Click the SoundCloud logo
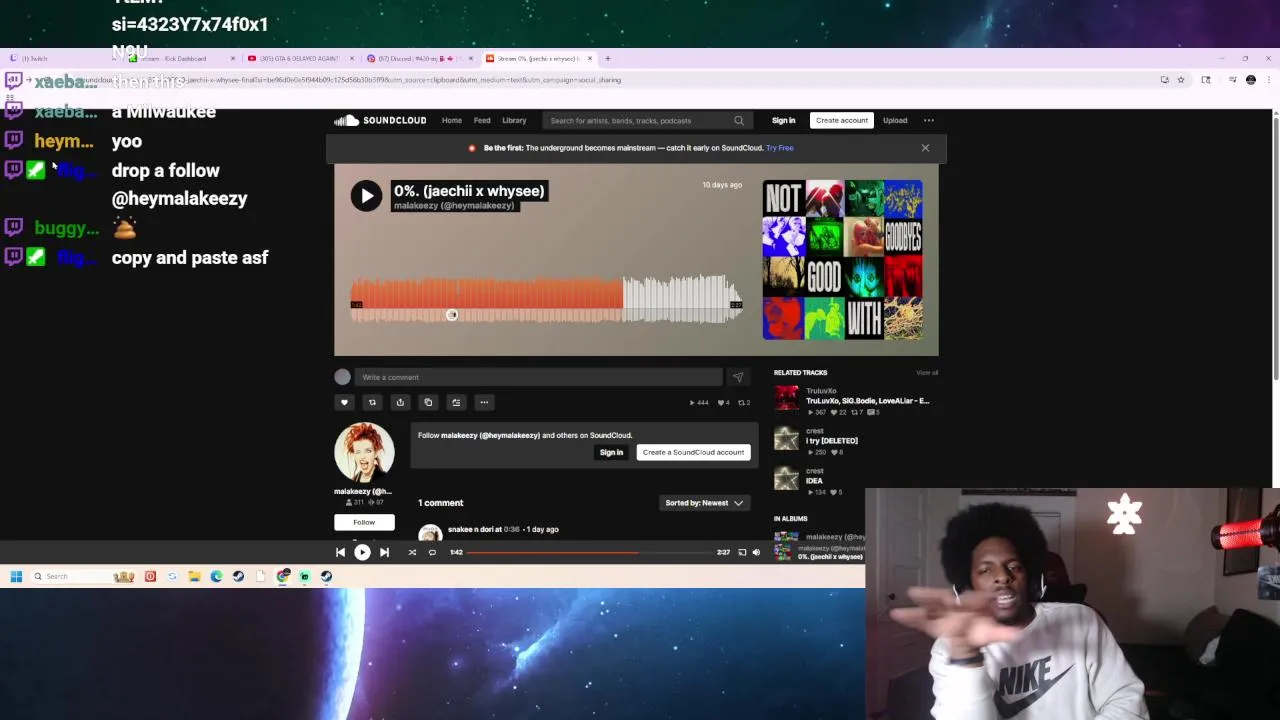 point(380,120)
